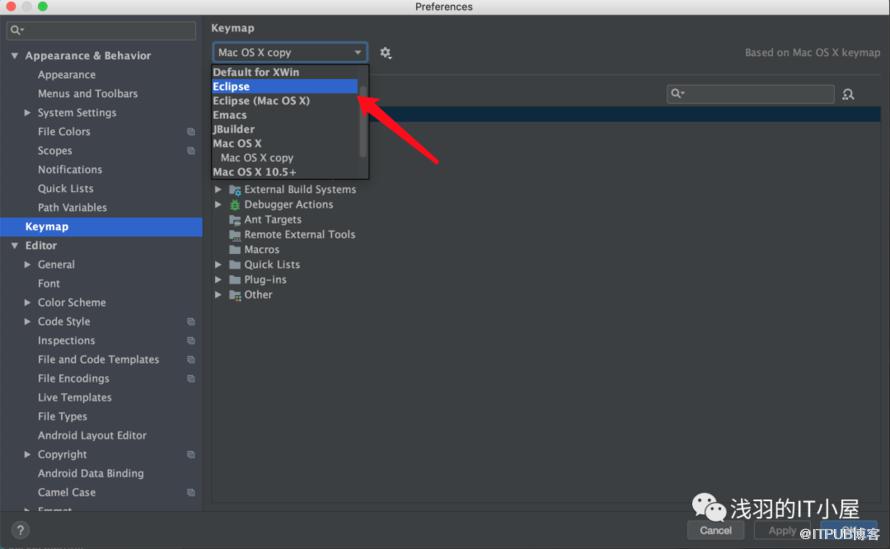Screen dimensions: 890x549
Task: Select the Eclipse keymap option
Action: 286,86
